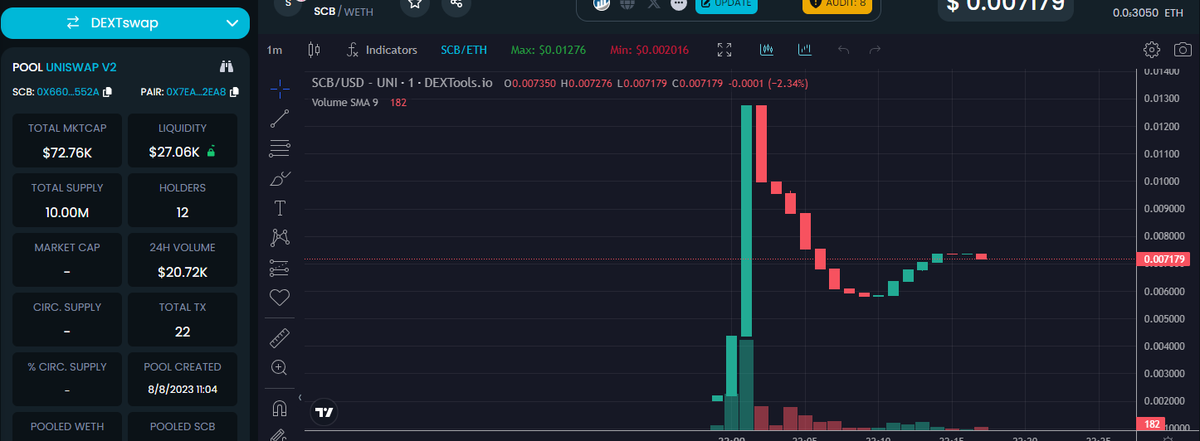Click the Total TX 22 card

click(x=183, y=319)
